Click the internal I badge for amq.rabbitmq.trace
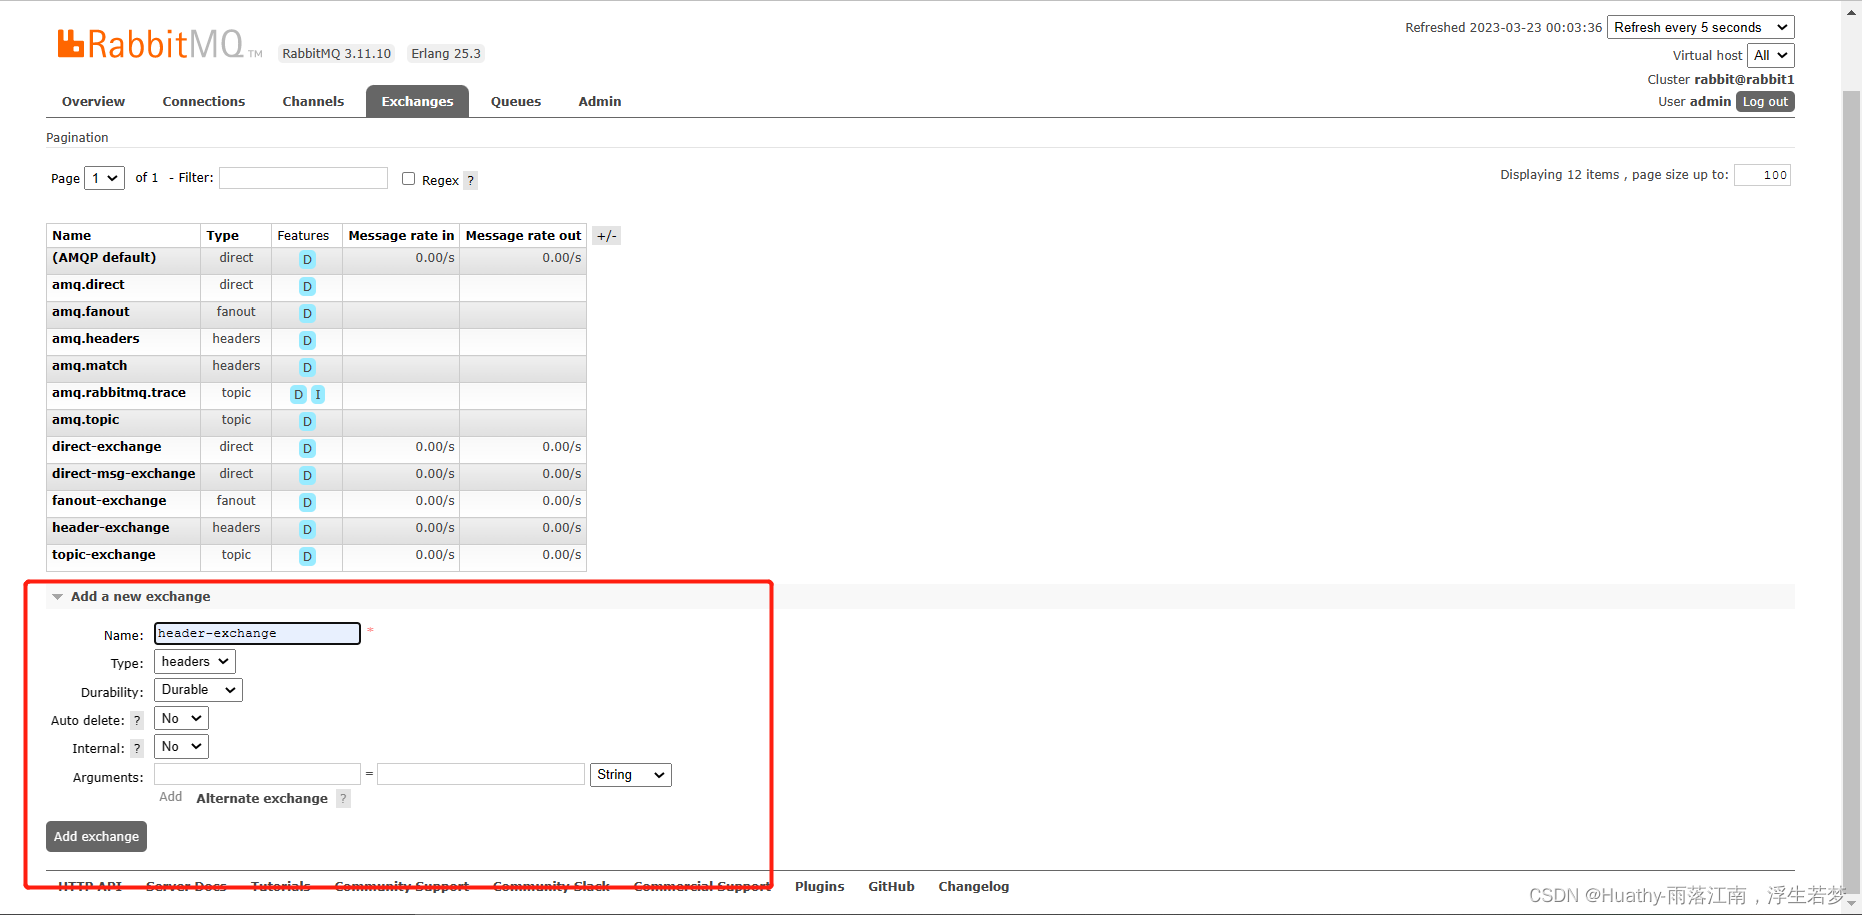 318,394
